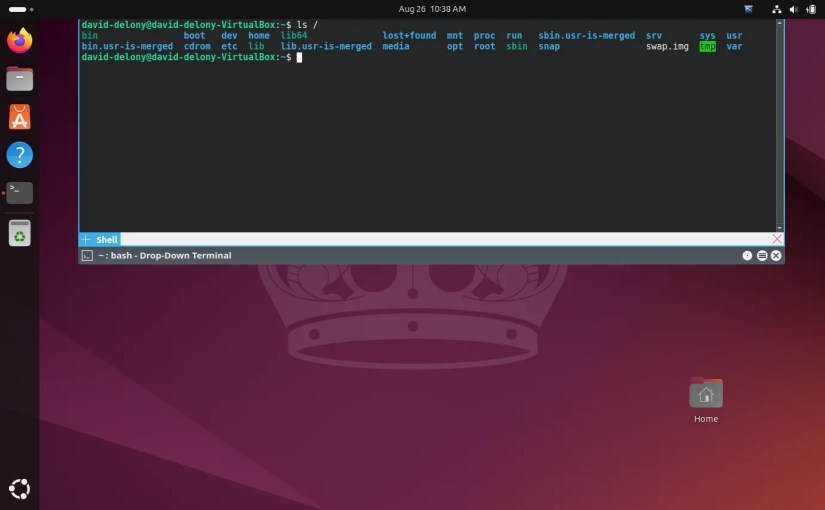Click the volume icon in the top bar

pos(793,9)
